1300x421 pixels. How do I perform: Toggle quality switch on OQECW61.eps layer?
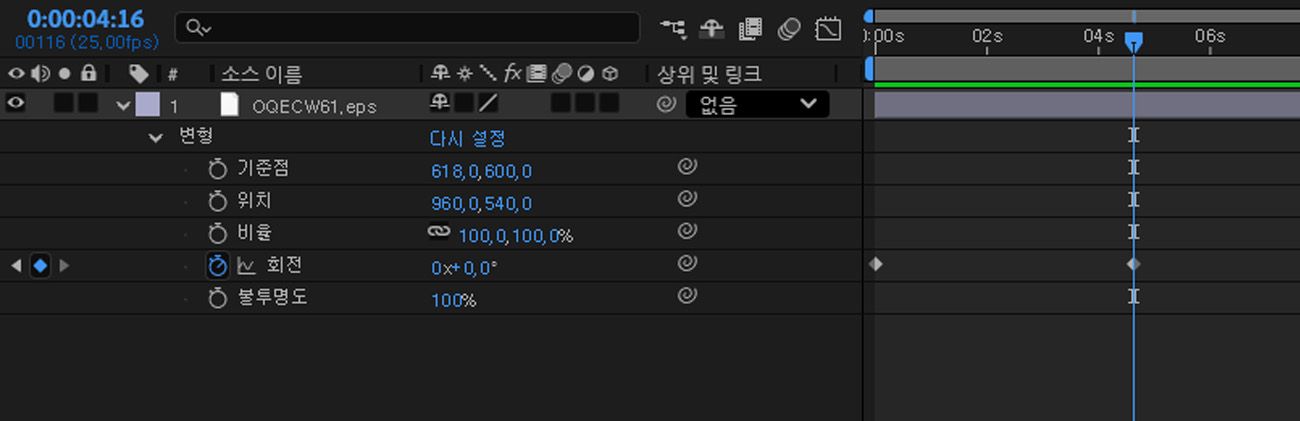click(x=488, y=103)
